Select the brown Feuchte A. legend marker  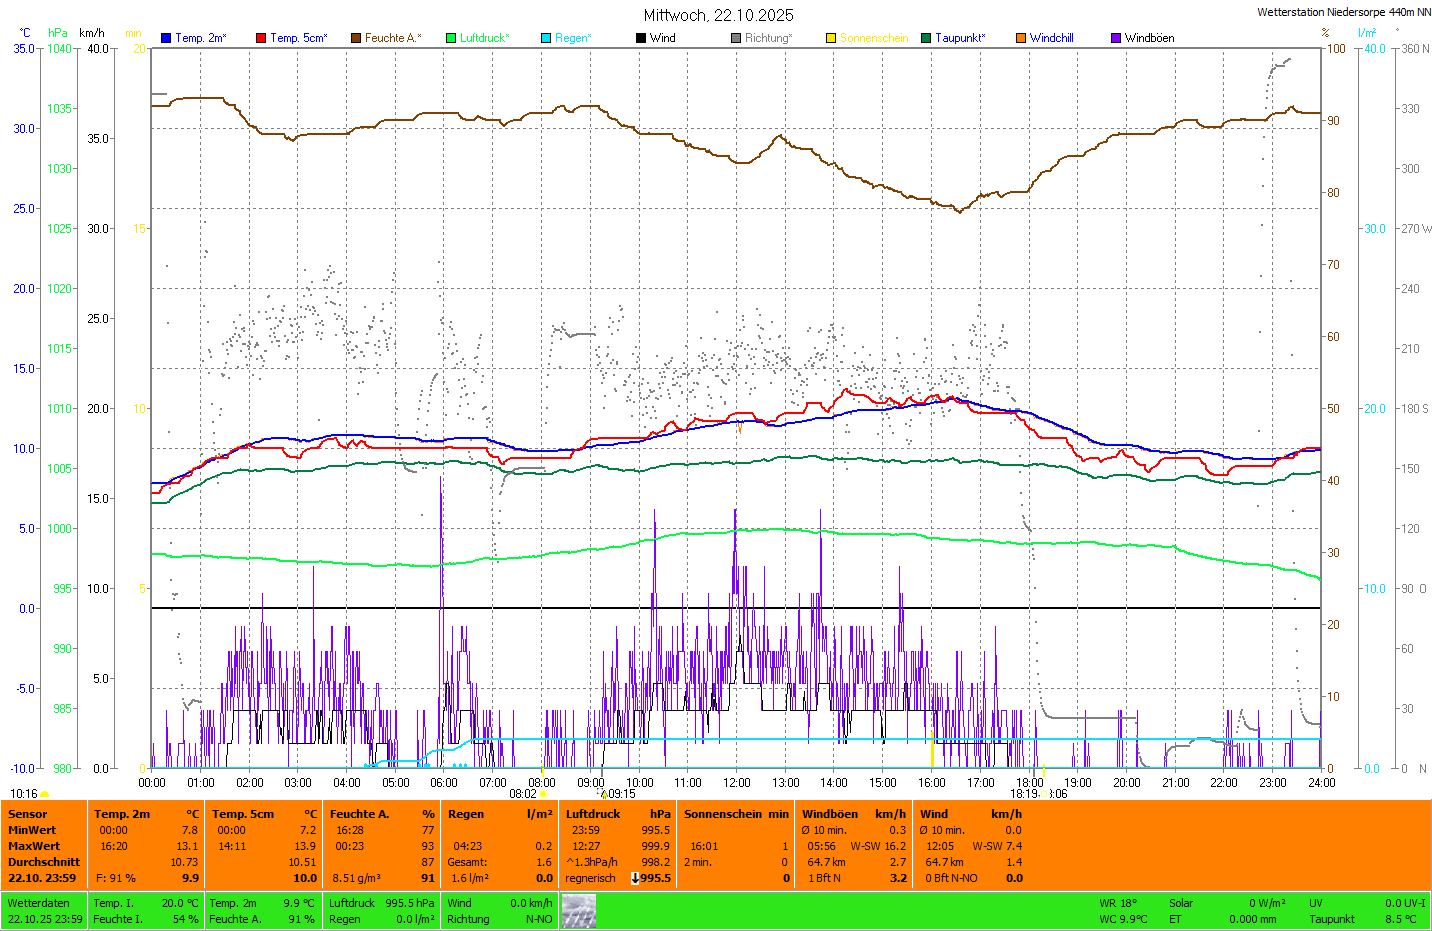coord(356,38)
